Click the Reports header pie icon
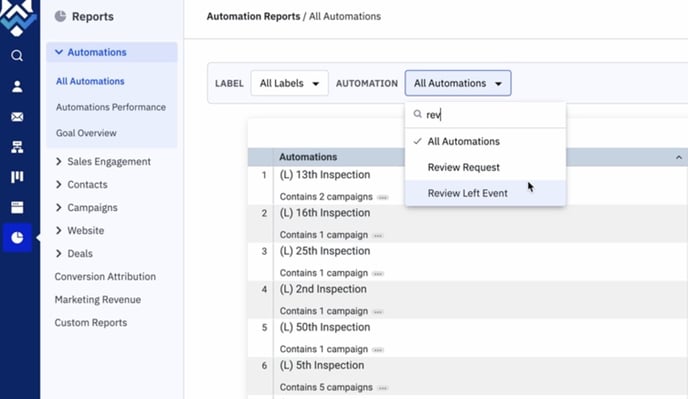 point(60,16)
